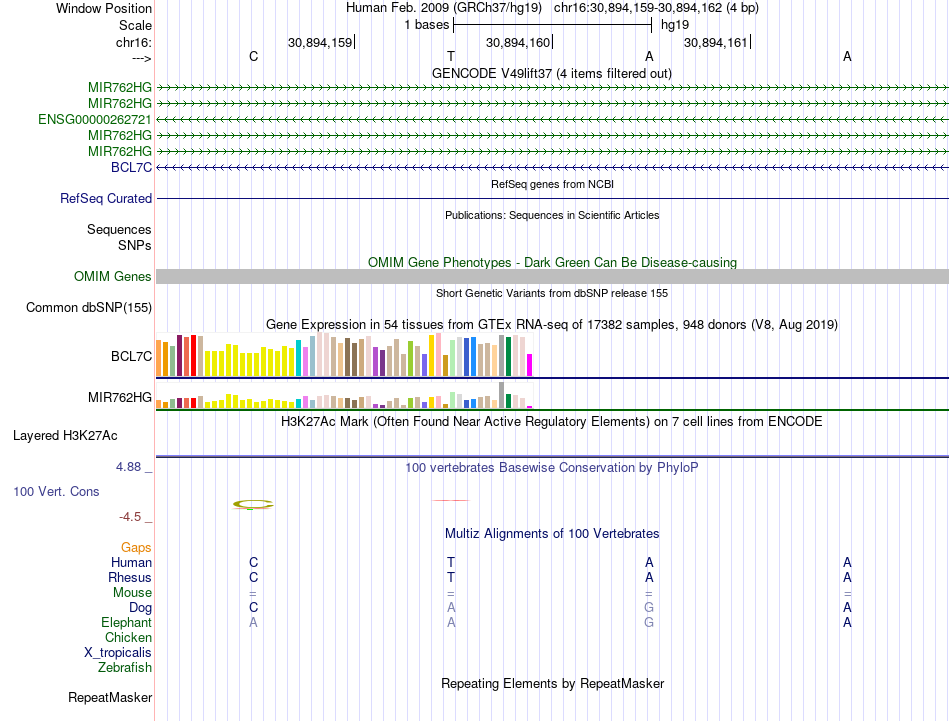Click the ENSG00000262721 gene label
Image resolution: width=950 pixels, height=721 pixels.
click(x=95, y=119)
